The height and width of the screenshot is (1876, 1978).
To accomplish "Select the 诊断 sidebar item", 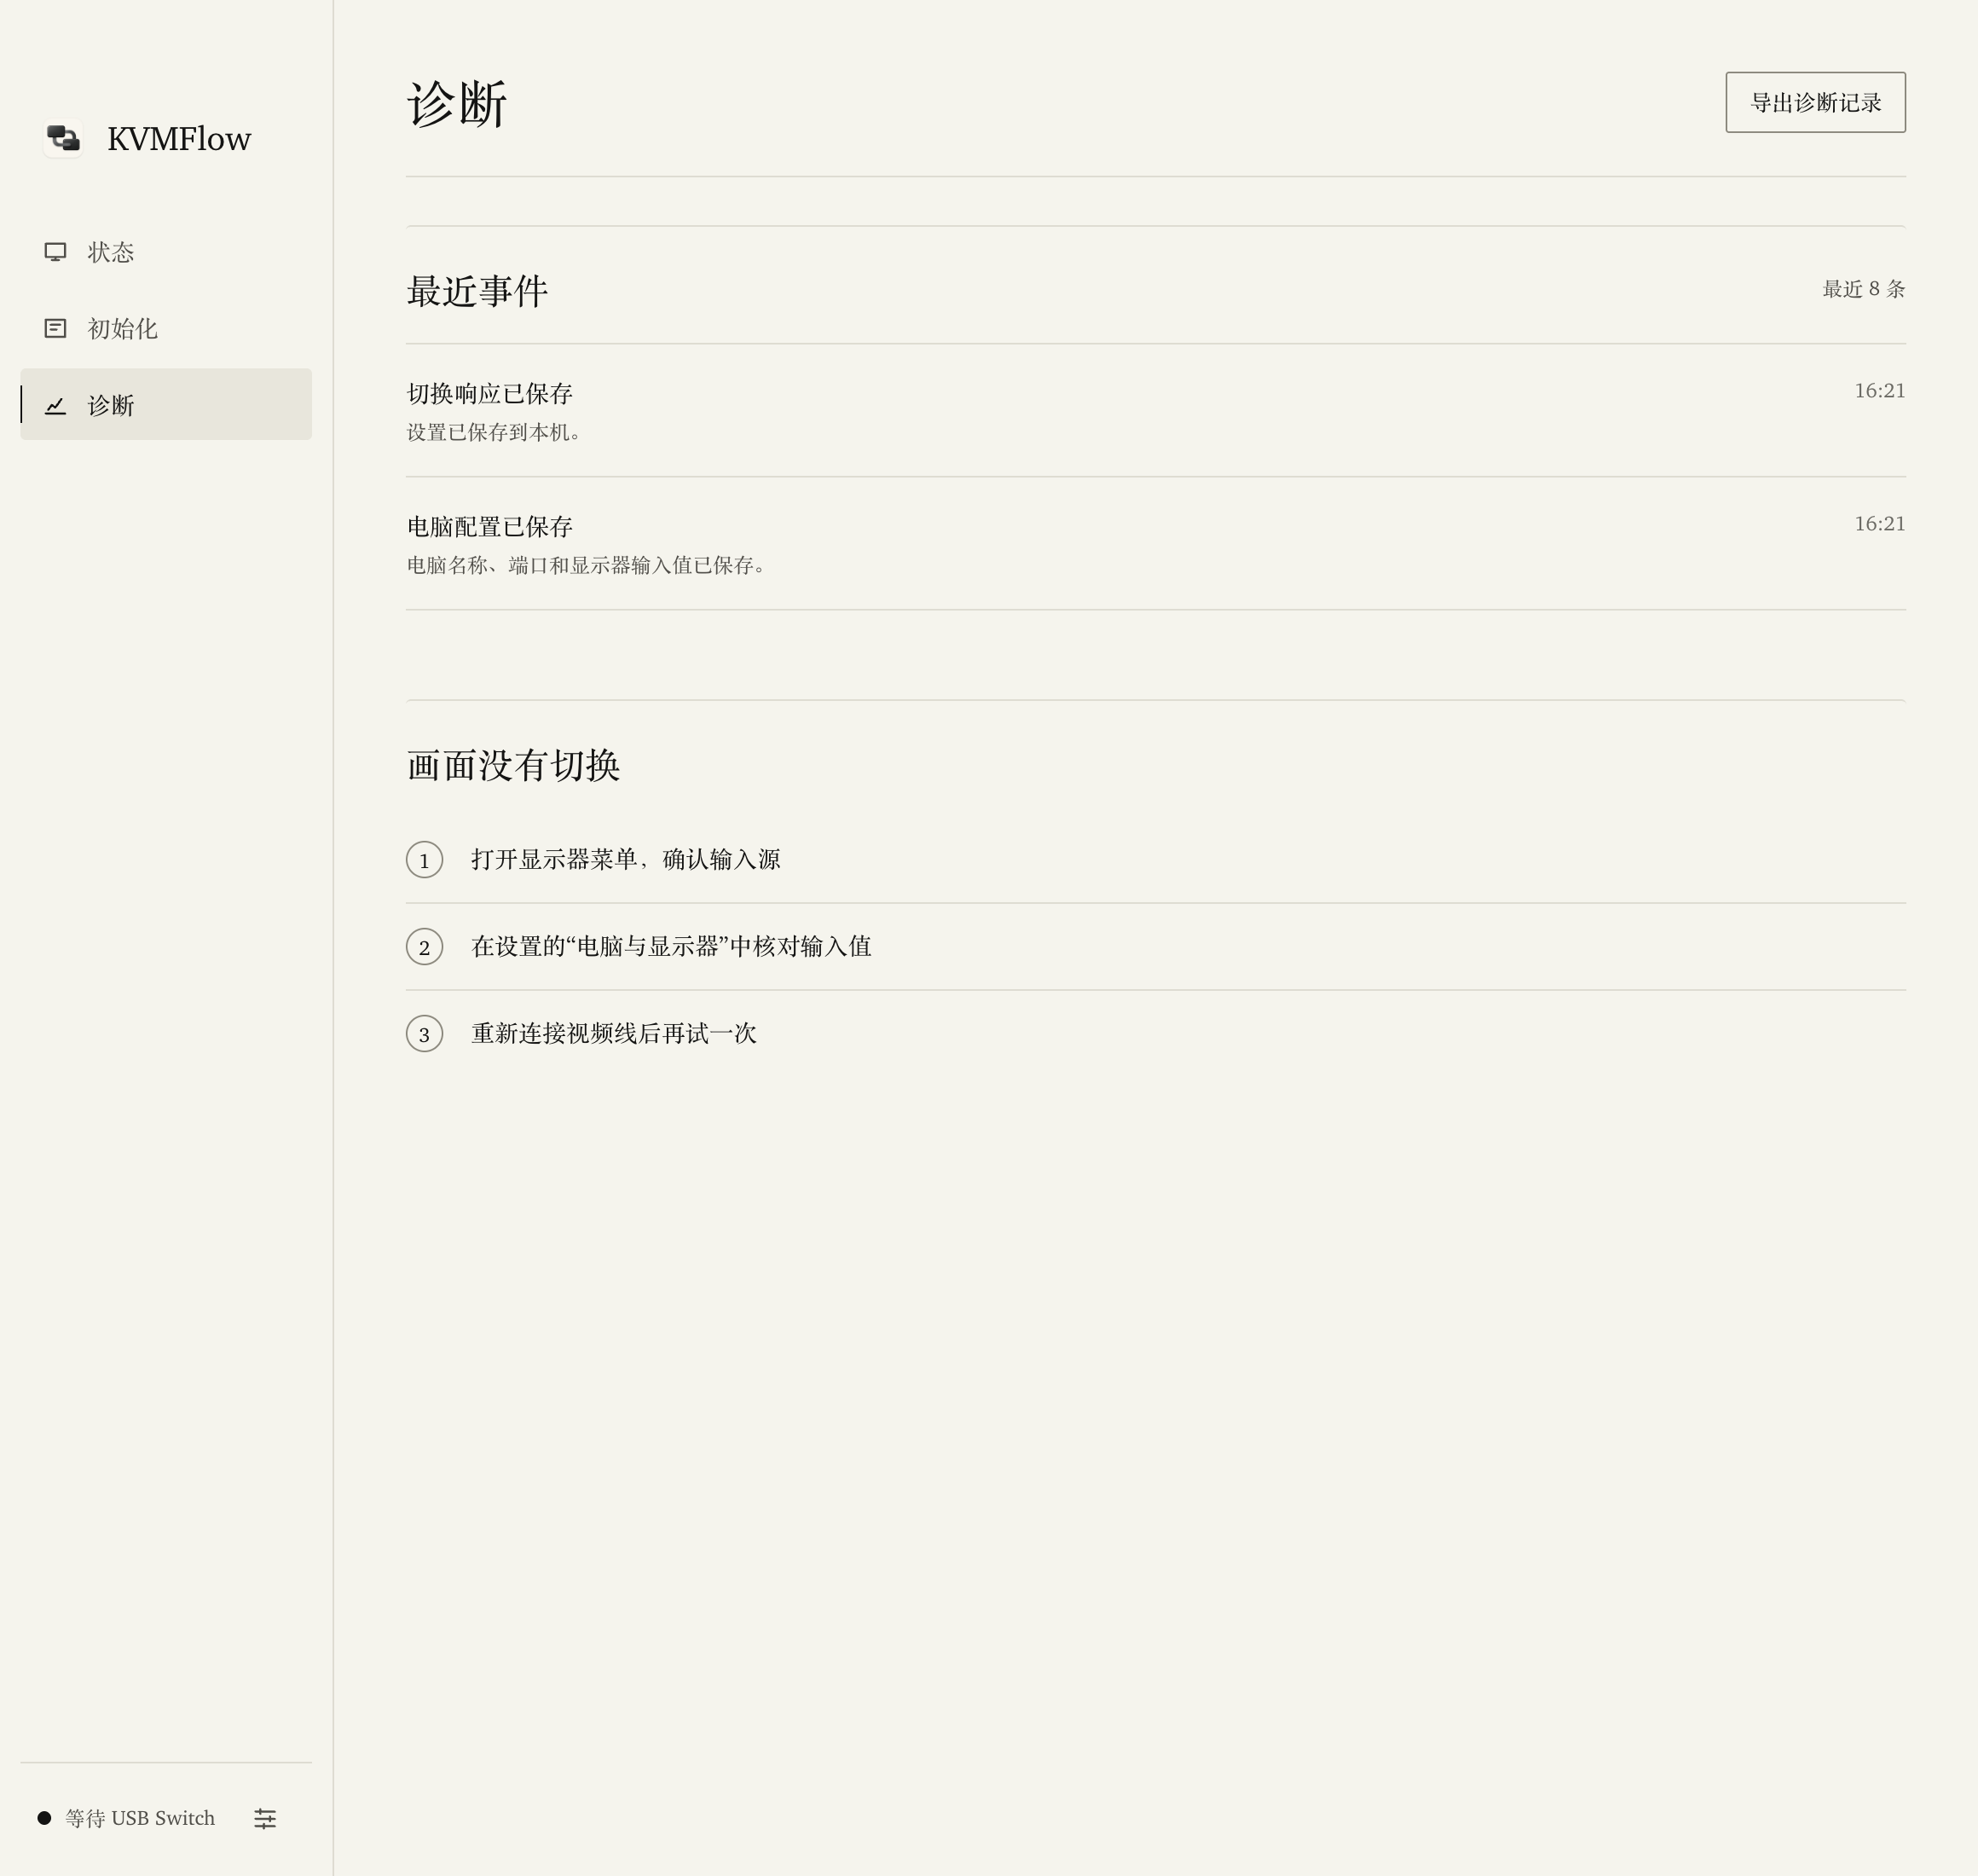I will click(166, 404).
